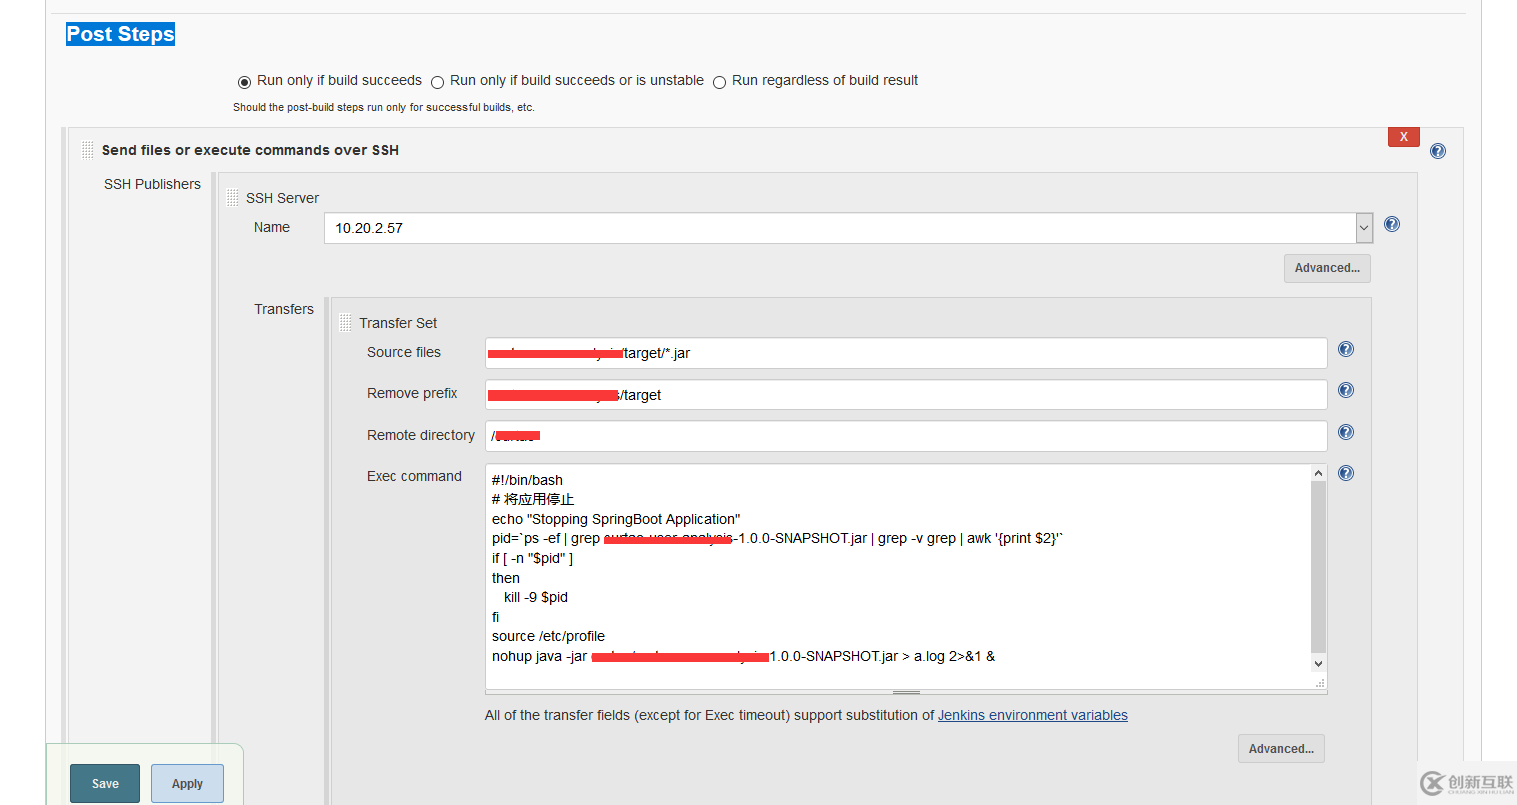Viewport: 1517px width, 805px height.
Task: Click the Exec command scrollbar down arrow
Action: tap(1318, 663)
